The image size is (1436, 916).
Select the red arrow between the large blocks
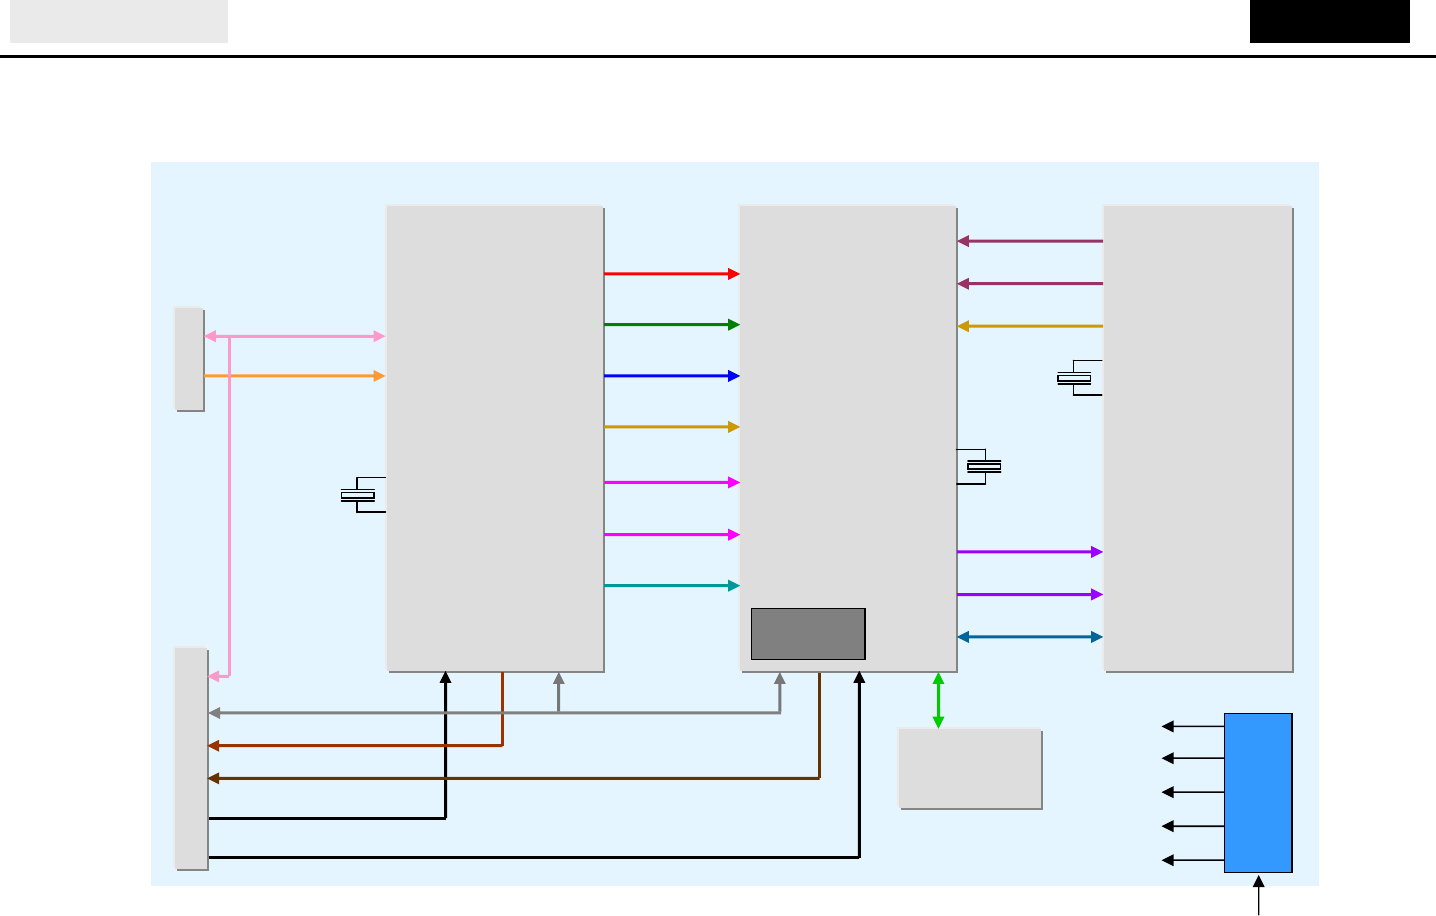click(x=671, y=274)
